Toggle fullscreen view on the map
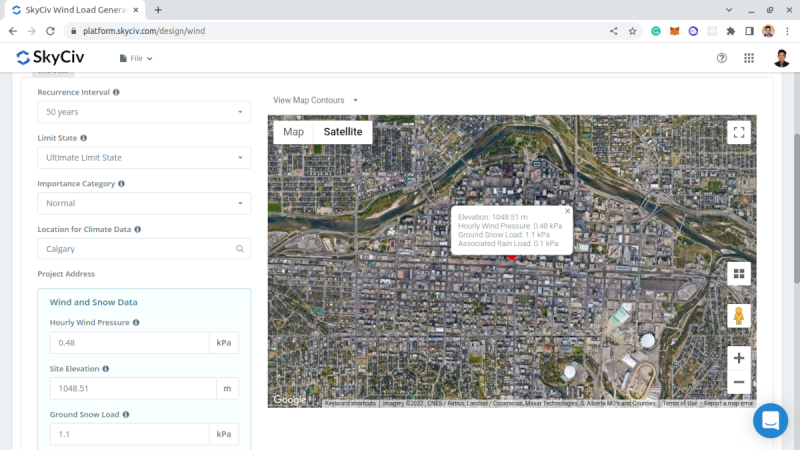800x450 pixels. coord(739,132)
